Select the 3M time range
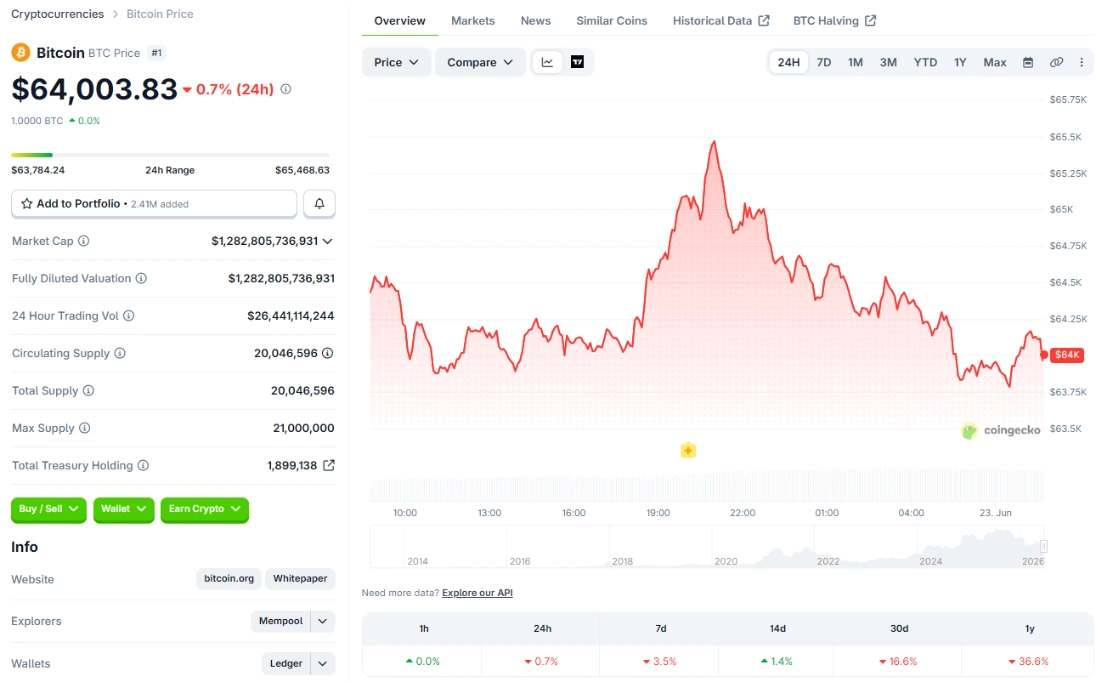Image resolution: width=1096 pixels, height=682 pixels. click(888, 62)
